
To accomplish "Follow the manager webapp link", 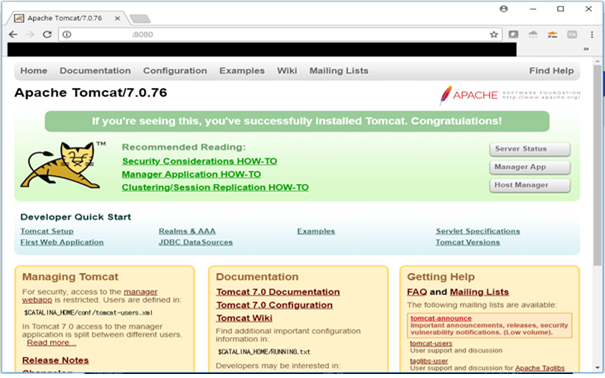I will pyautogui.click(x=140, y=292).
